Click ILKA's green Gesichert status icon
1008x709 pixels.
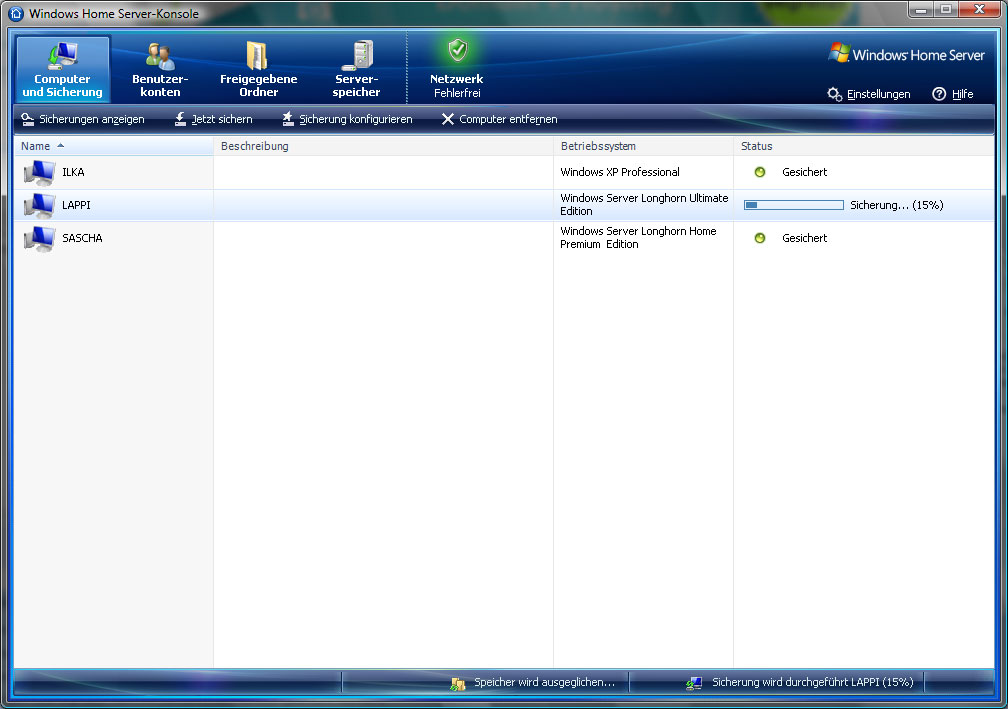tap(760, 172)
